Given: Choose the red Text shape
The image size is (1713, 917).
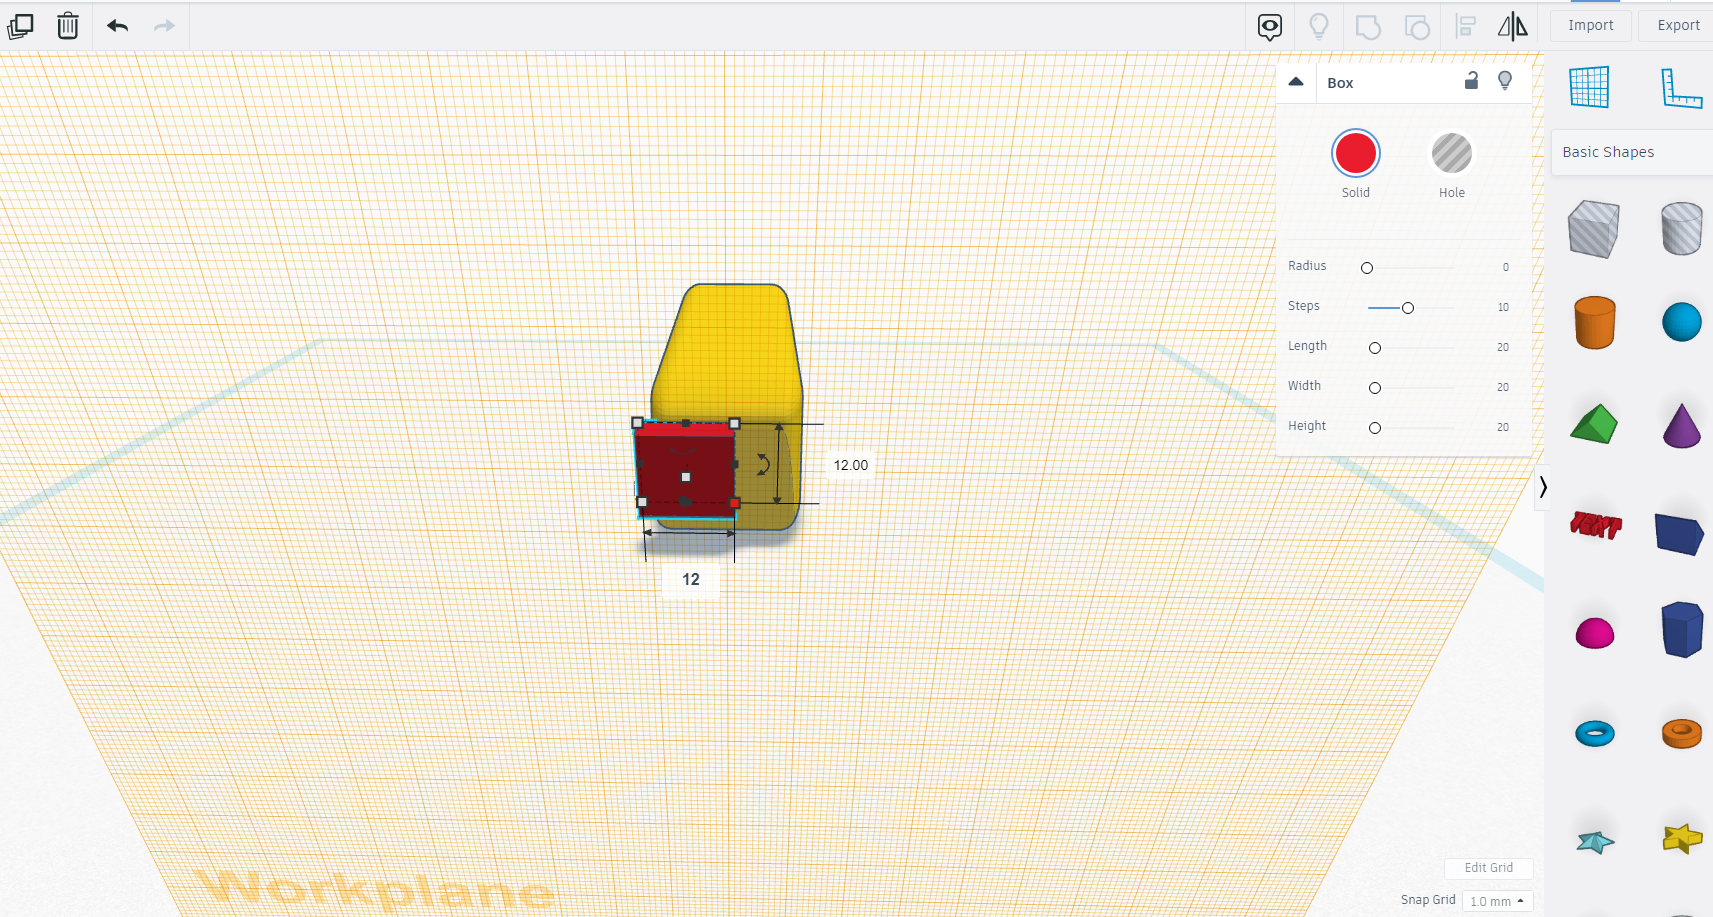Looking at the screenshot, I should [1595, 525].
